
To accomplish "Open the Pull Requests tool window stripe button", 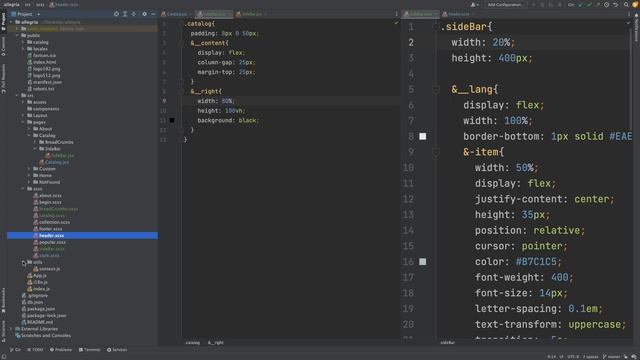I will tap(3, 78).
